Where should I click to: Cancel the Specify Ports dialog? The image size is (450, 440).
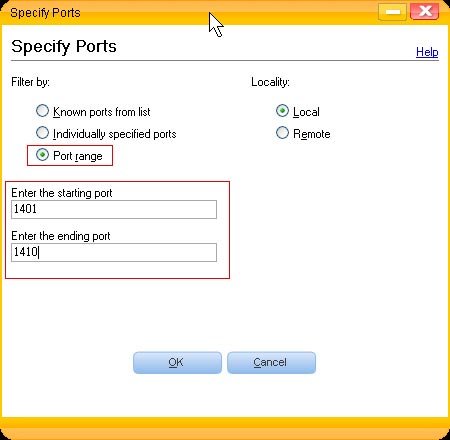click(271, 362)
